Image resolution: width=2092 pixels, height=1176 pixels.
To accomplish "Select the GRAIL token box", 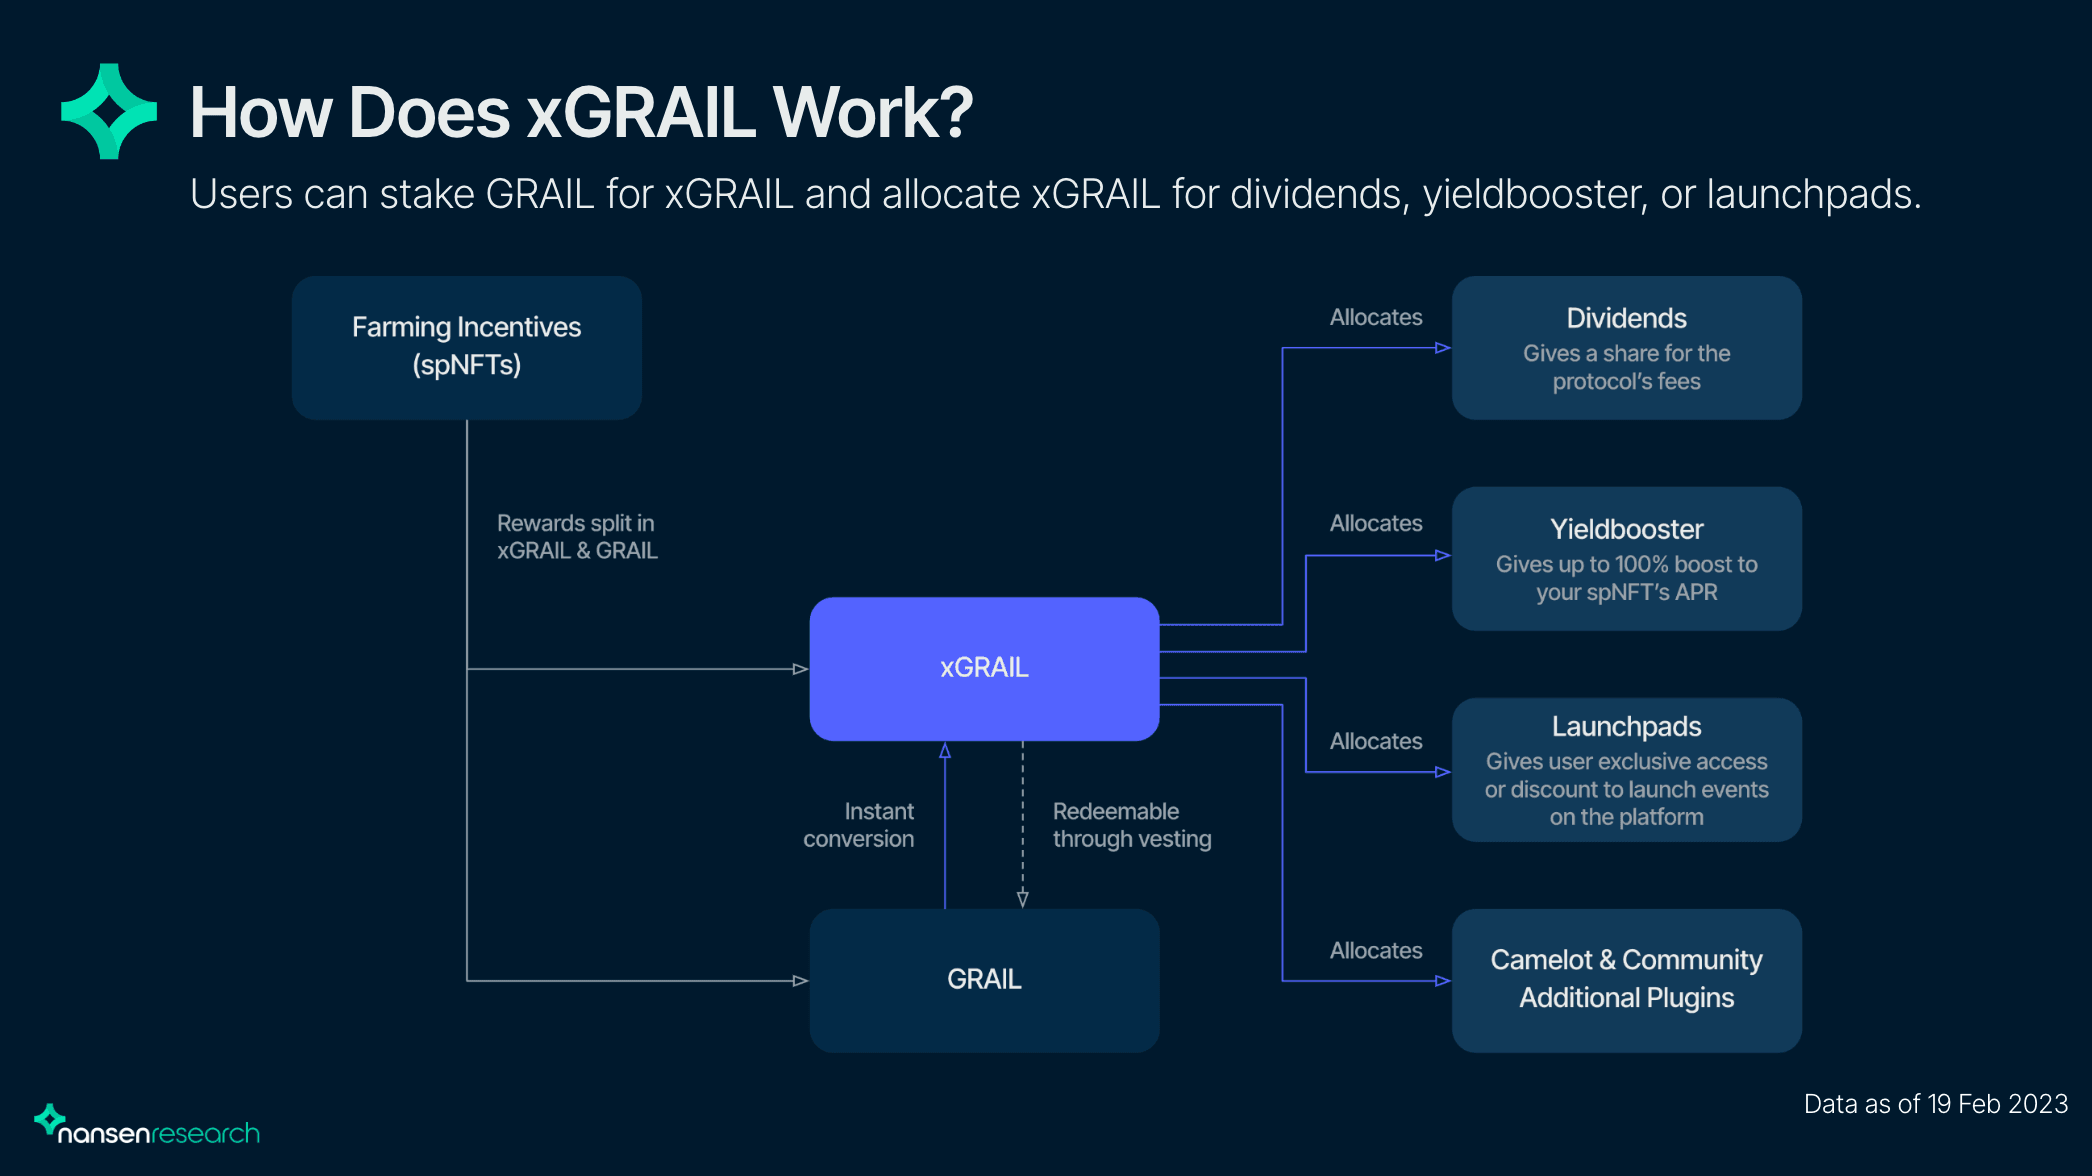I will [x=984, y=979].
